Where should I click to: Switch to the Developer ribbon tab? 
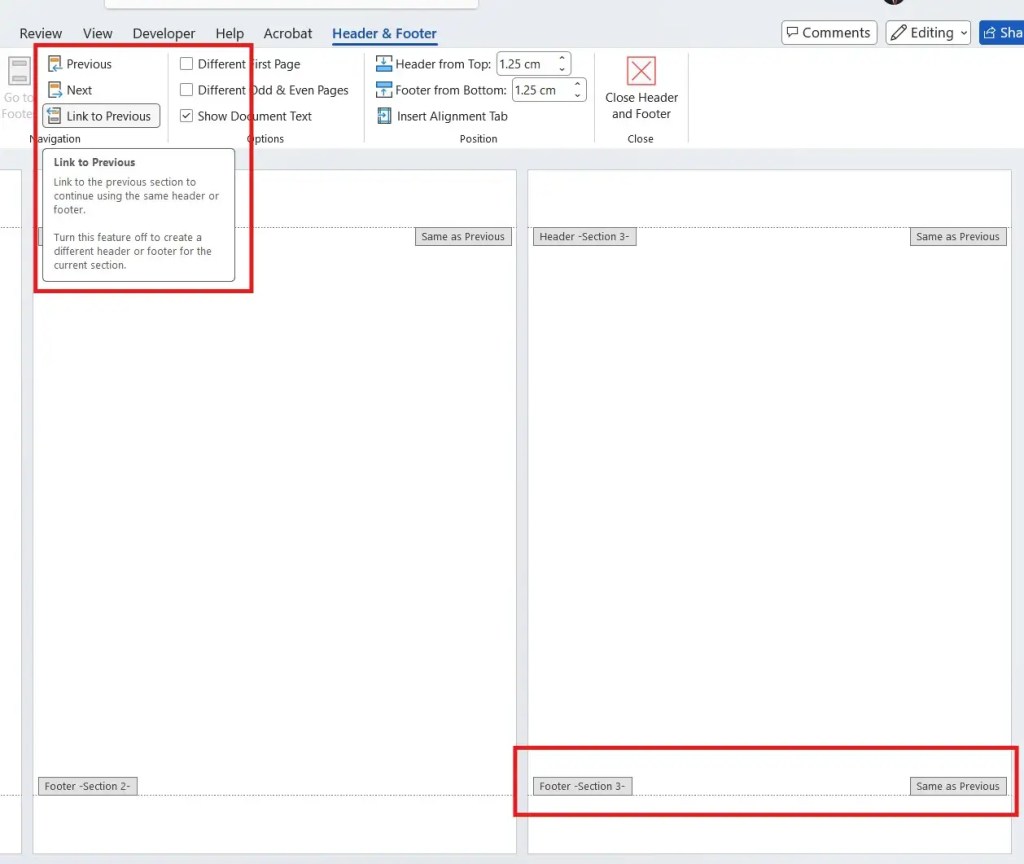[163, 33]
